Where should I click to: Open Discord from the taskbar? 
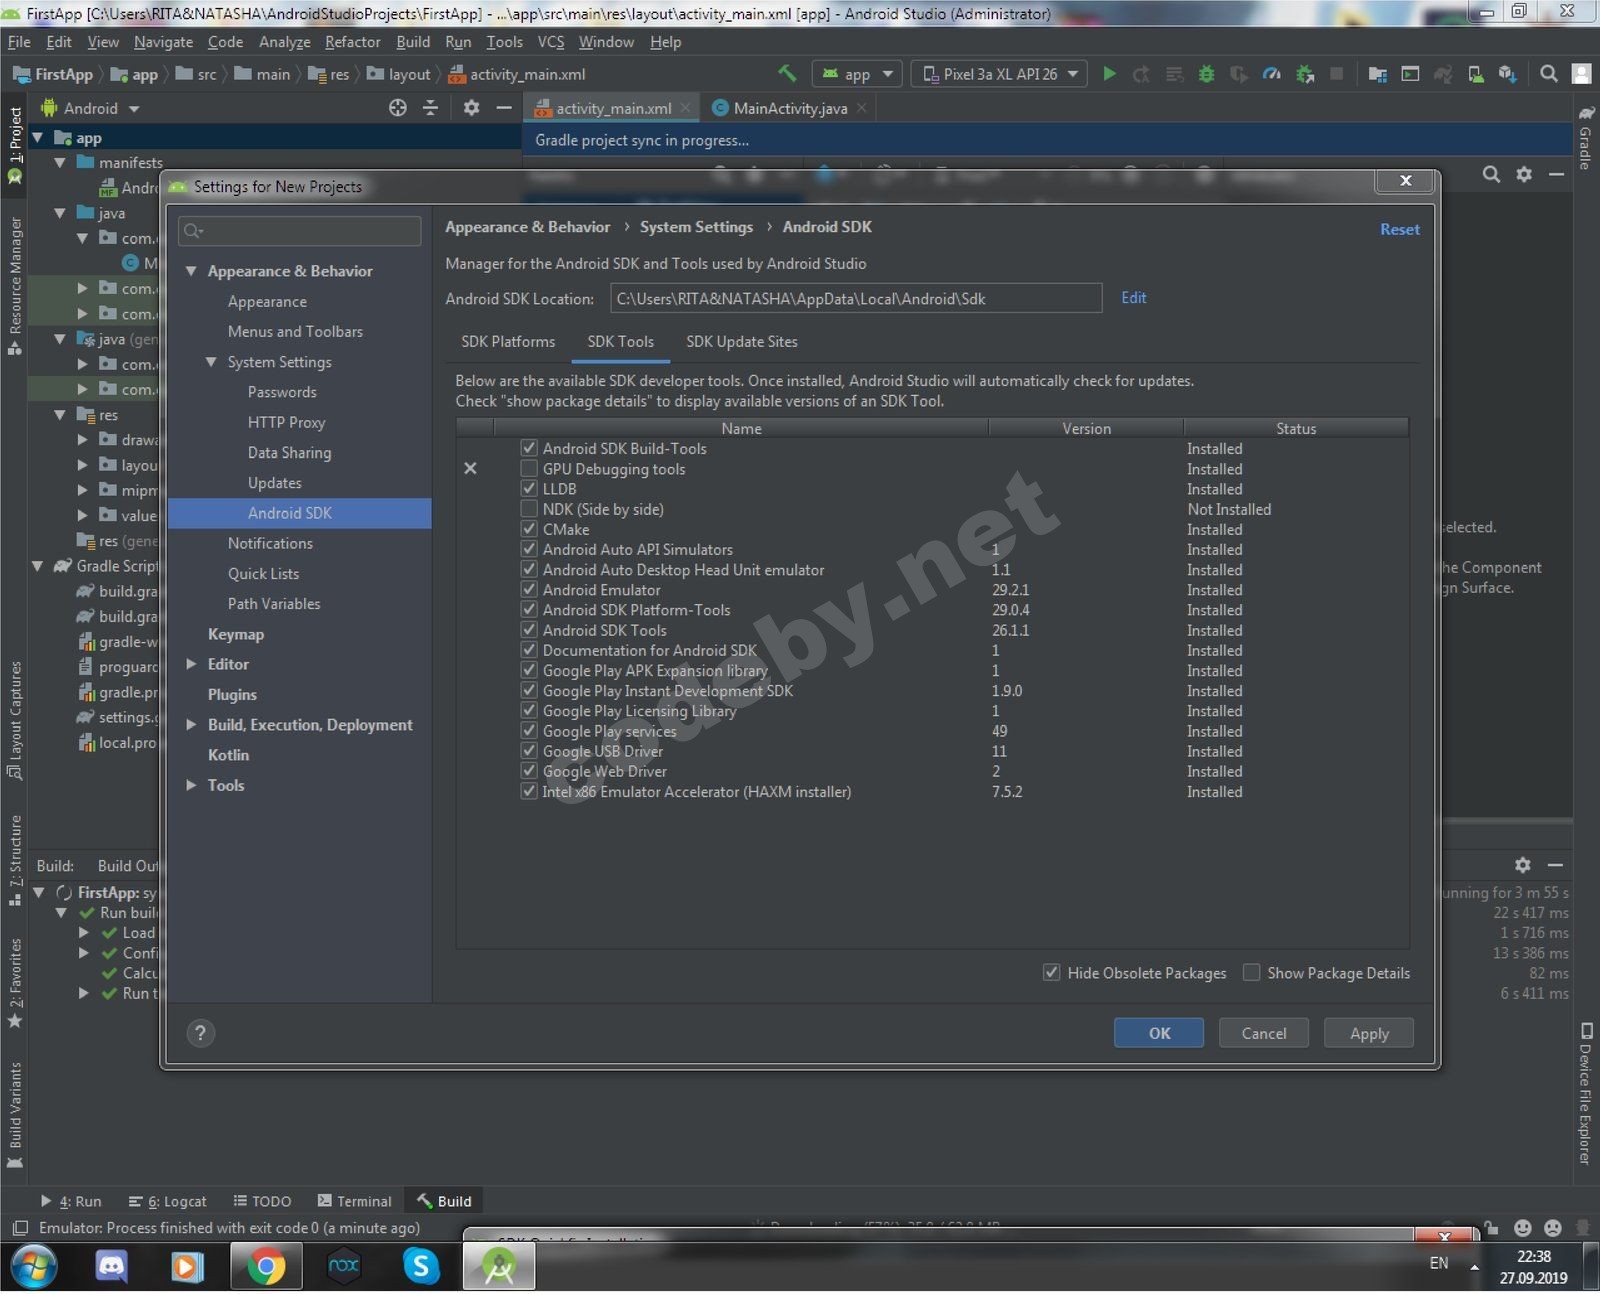coord(112,1266)
